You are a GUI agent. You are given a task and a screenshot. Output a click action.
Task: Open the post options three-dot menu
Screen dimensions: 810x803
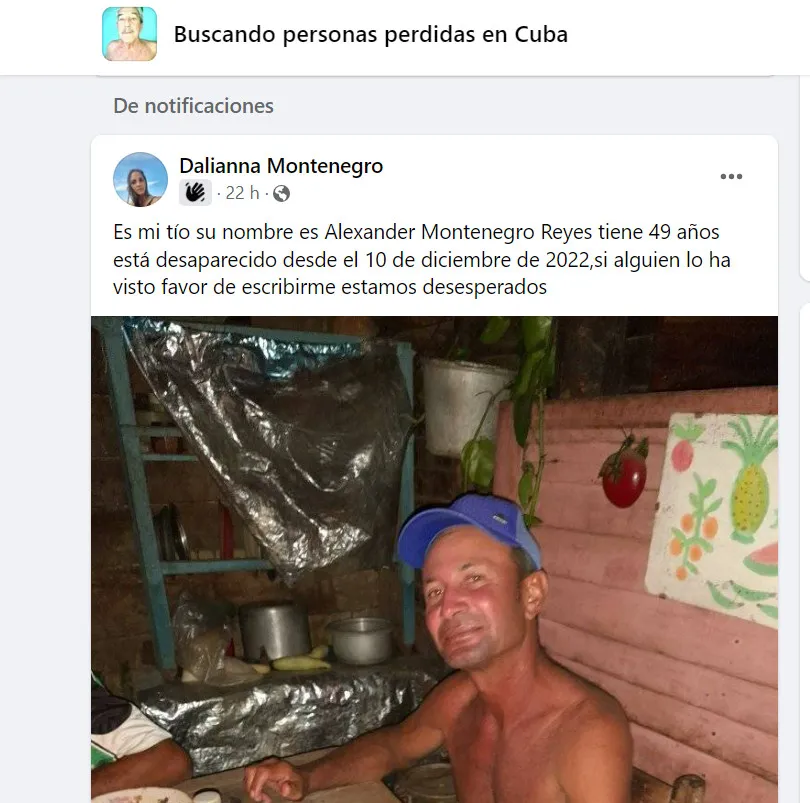pyautogui.click(x=731, y=177)
